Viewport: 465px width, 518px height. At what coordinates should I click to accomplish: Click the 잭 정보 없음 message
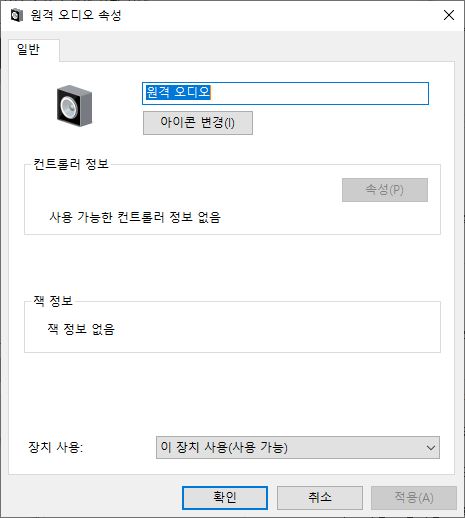pos(81,329)
